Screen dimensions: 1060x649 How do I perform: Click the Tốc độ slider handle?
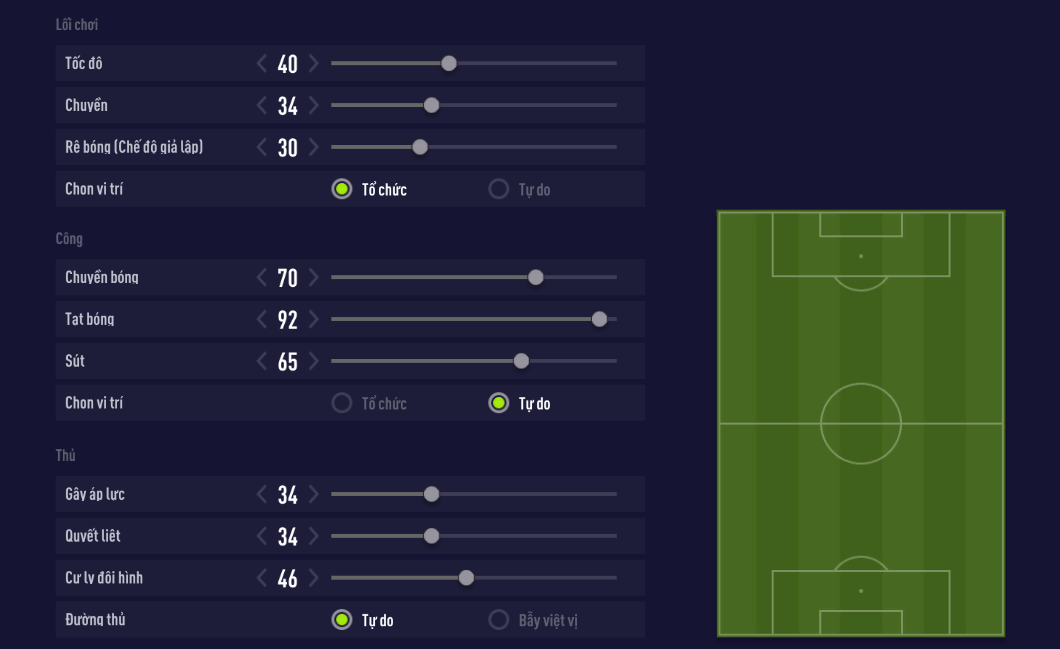point(449,63)
